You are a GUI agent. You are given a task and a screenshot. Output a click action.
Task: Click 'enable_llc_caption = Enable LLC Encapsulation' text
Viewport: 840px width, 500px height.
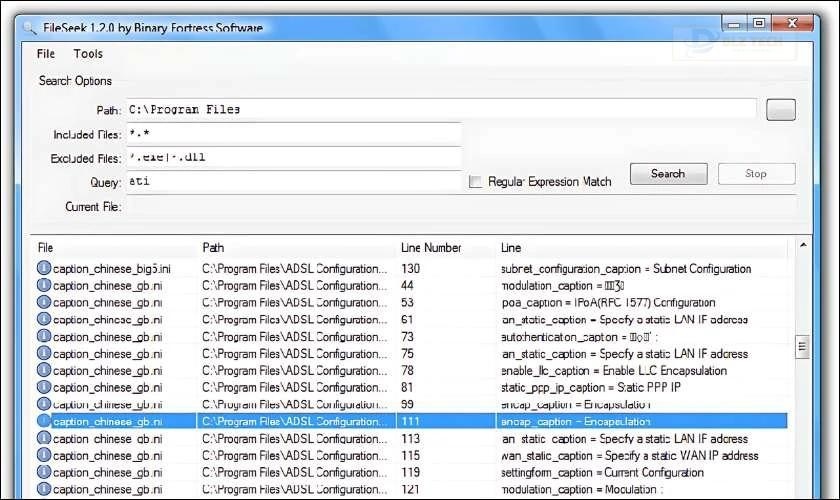614,371
